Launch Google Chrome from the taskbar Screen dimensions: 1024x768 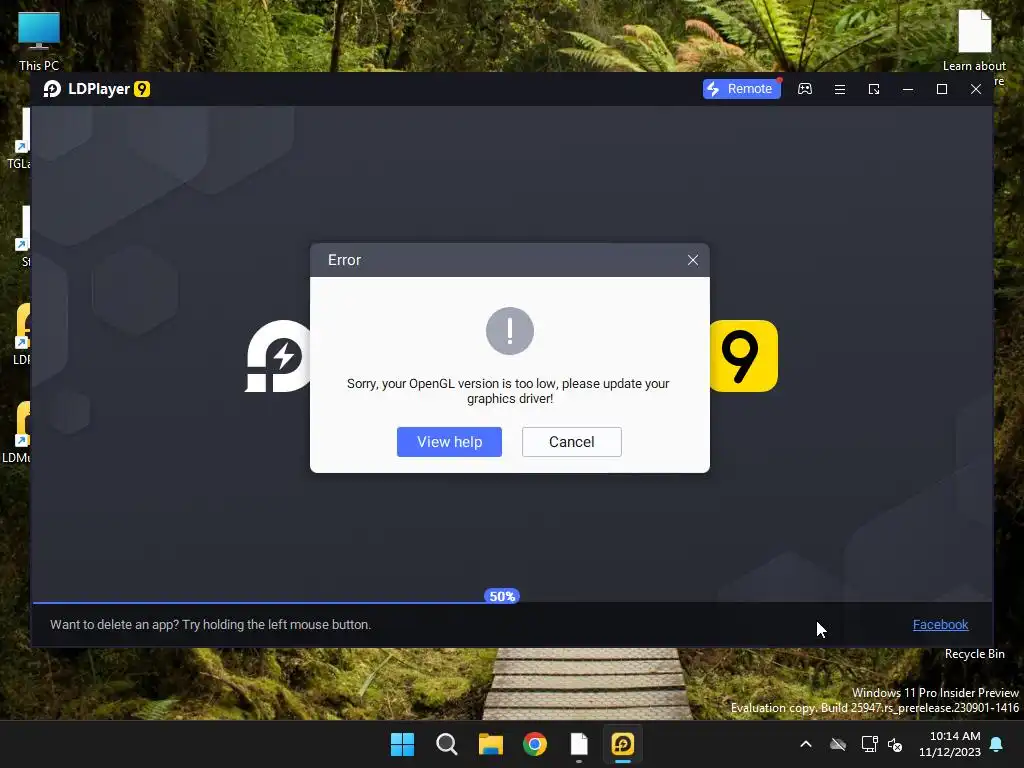pos(535,744)
